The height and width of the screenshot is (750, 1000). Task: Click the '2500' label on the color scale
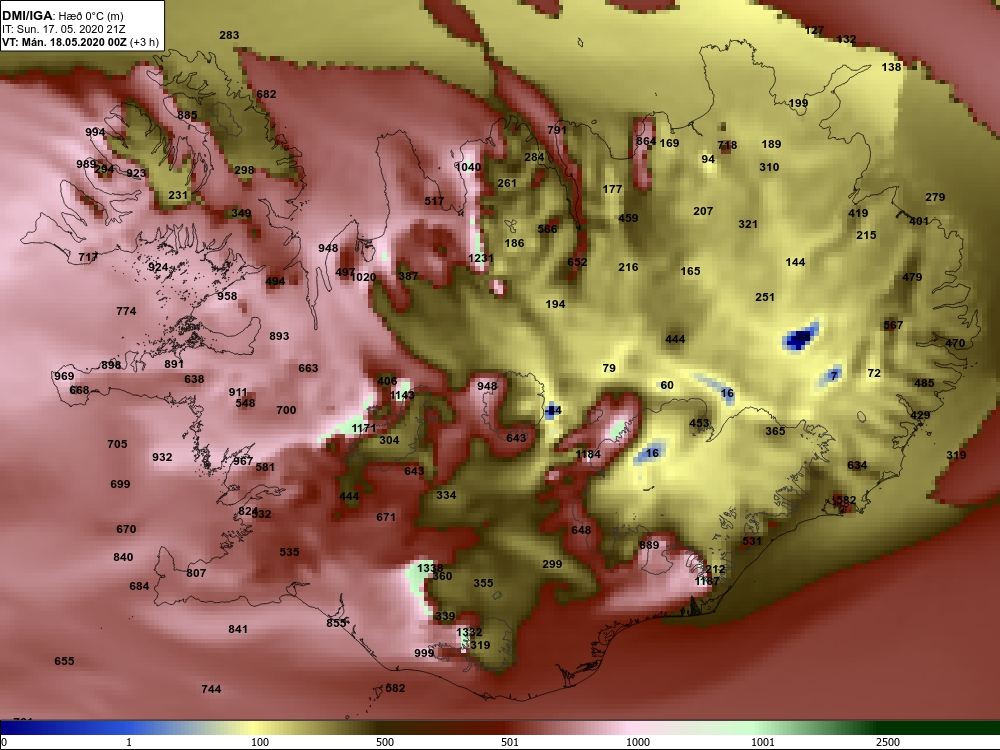coord(887,742)
